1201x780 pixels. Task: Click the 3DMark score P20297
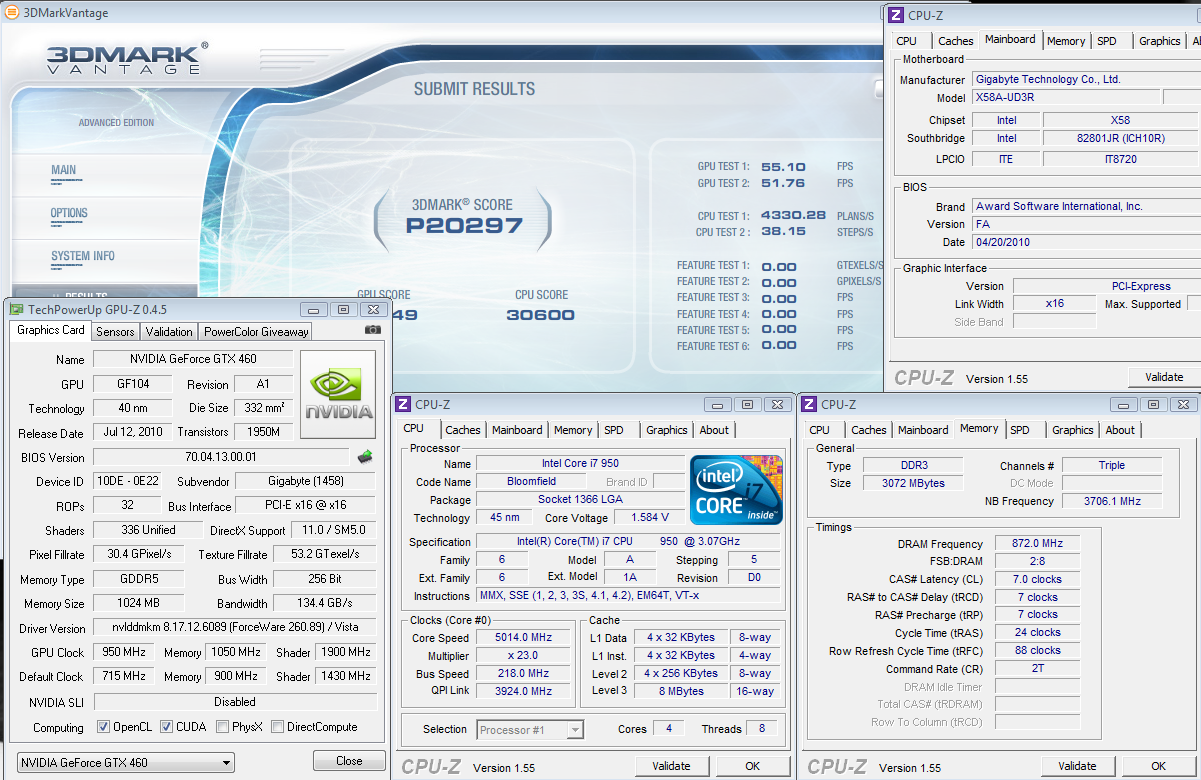(x=464, y=226)
